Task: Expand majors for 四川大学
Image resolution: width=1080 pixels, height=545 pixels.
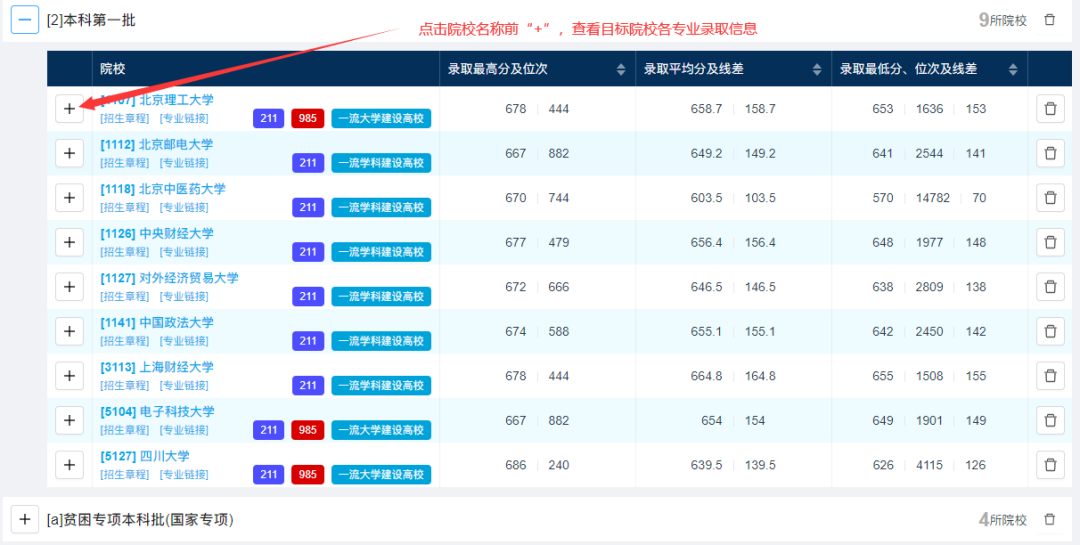Action: click(70, 464)
